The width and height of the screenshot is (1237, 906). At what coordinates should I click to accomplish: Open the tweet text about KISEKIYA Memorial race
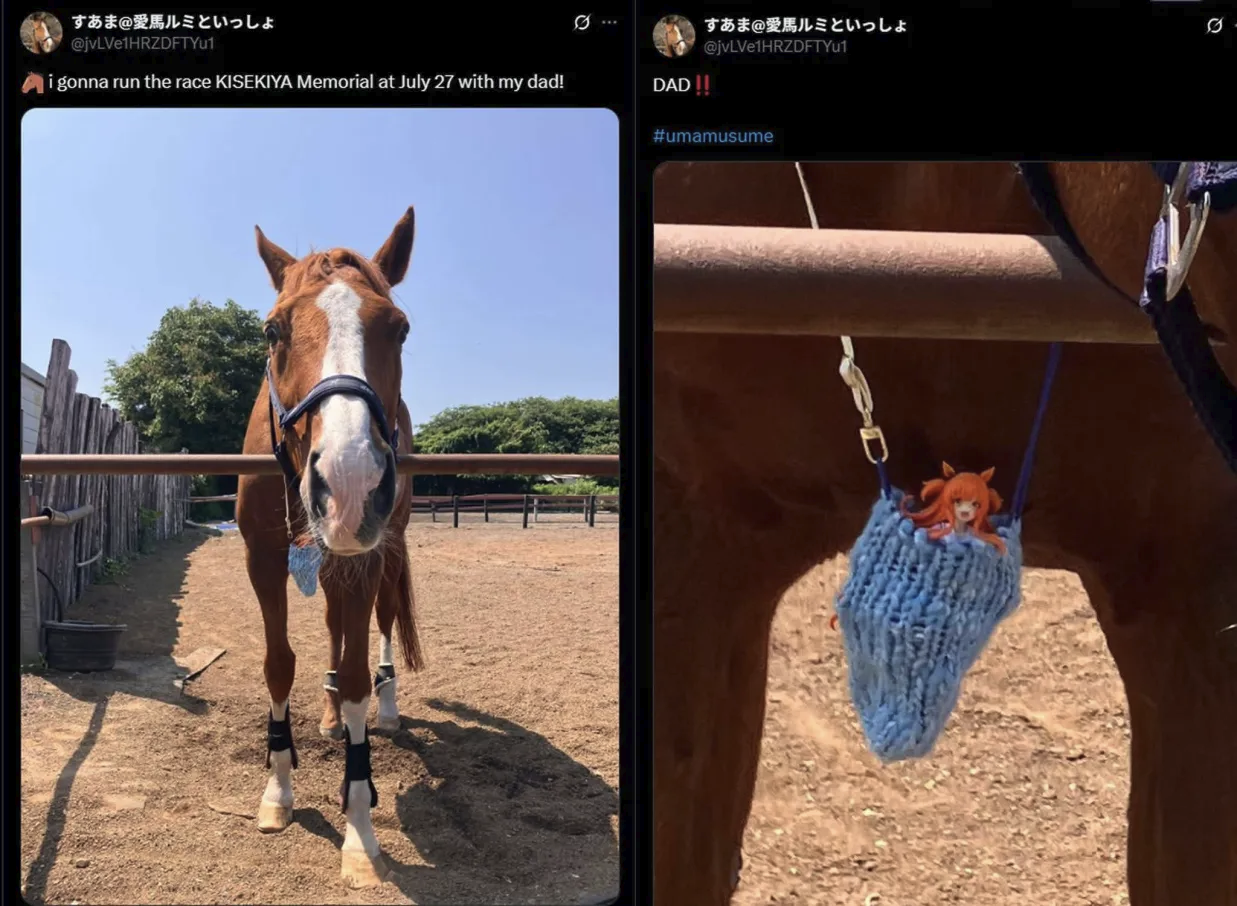pos(306,82)
